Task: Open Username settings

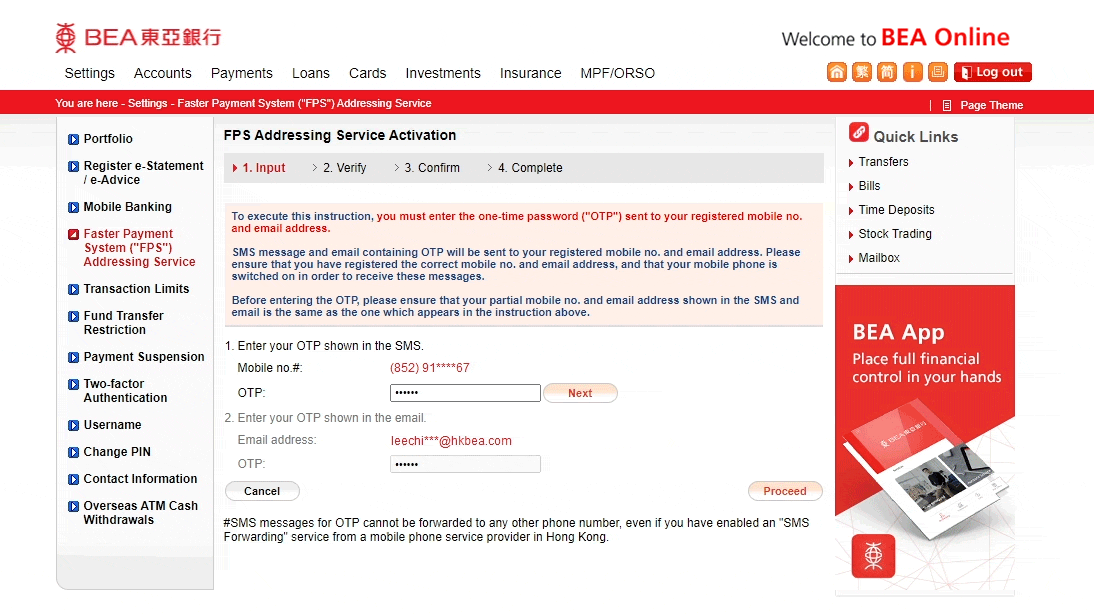Action: tap(112, 425)
